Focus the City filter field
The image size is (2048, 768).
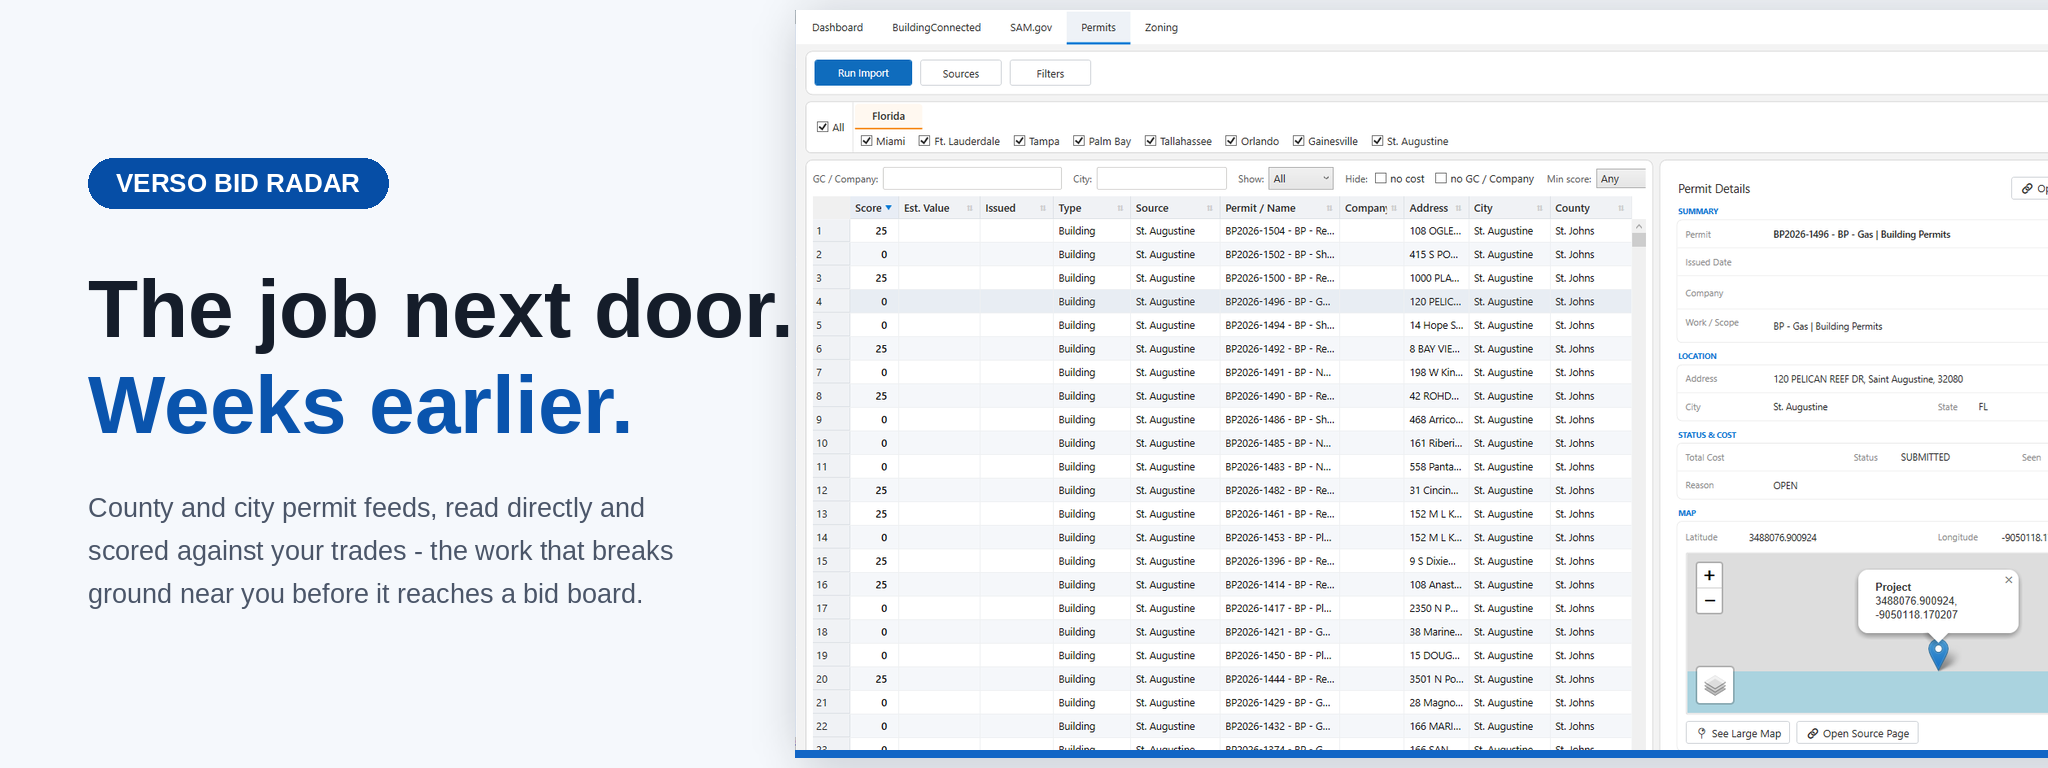[1161, 178]
